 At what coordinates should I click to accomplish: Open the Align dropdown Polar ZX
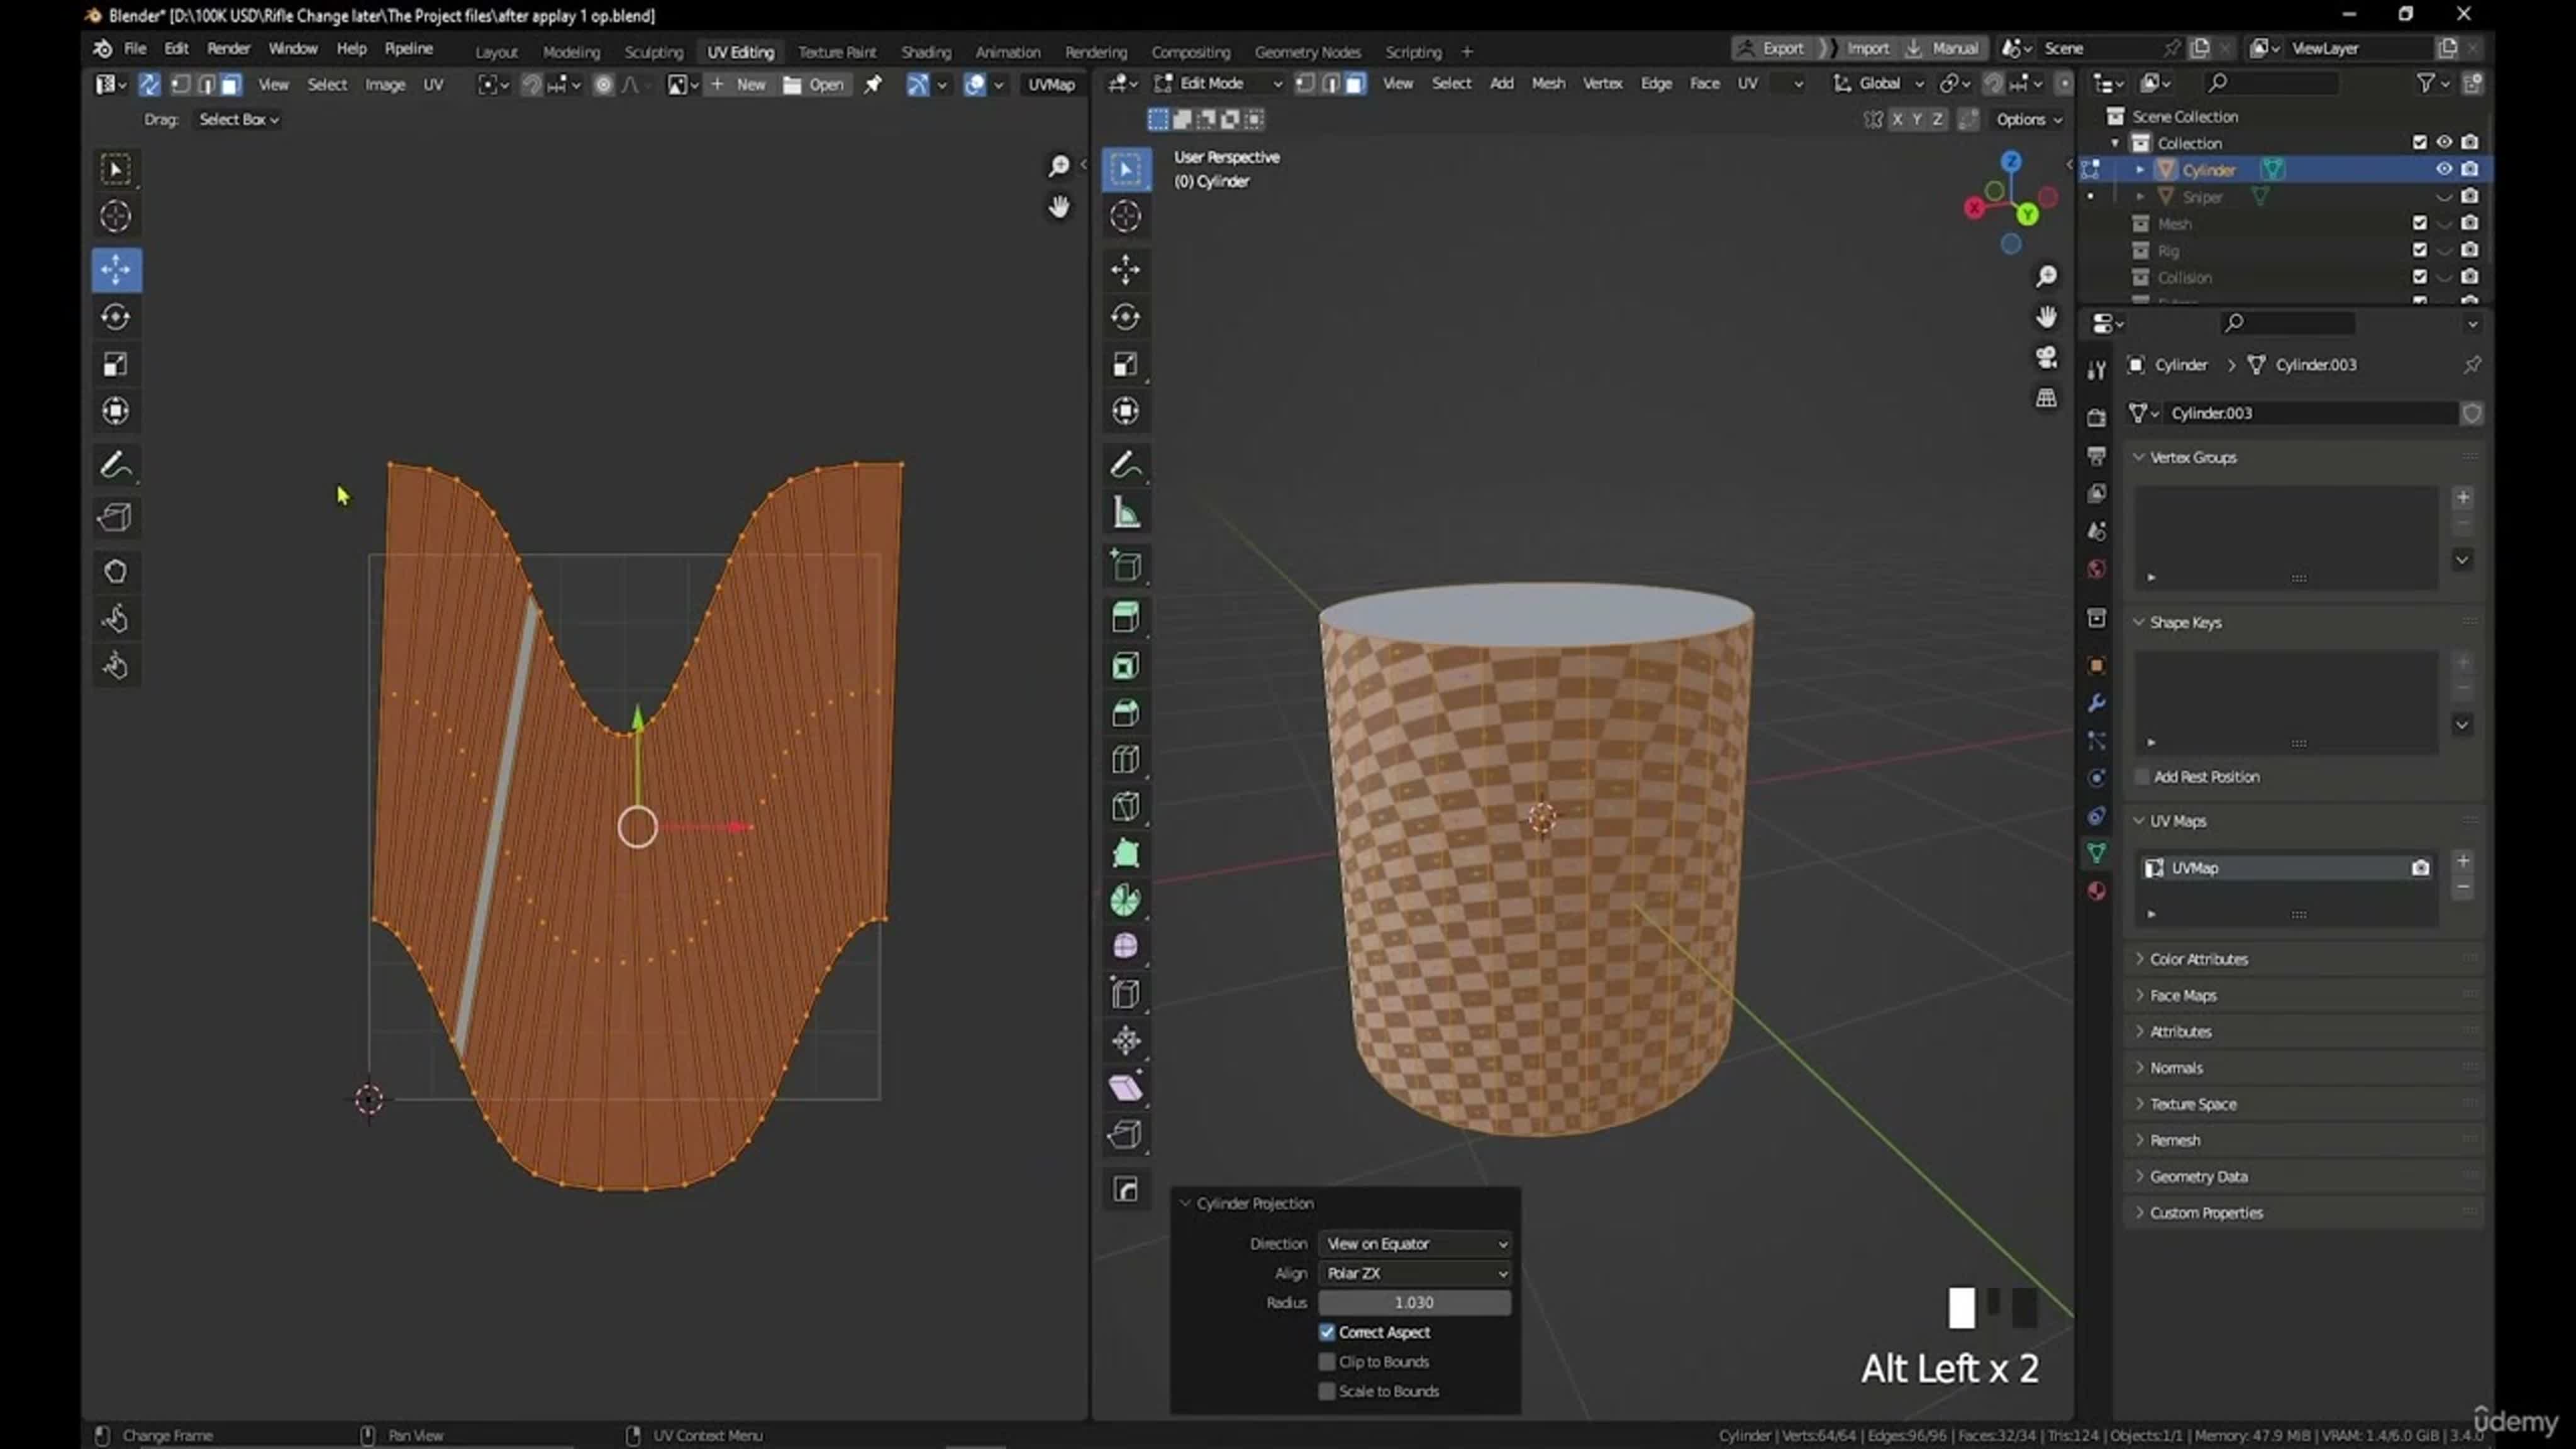pyautogui.click(x=1414, y=1274)
